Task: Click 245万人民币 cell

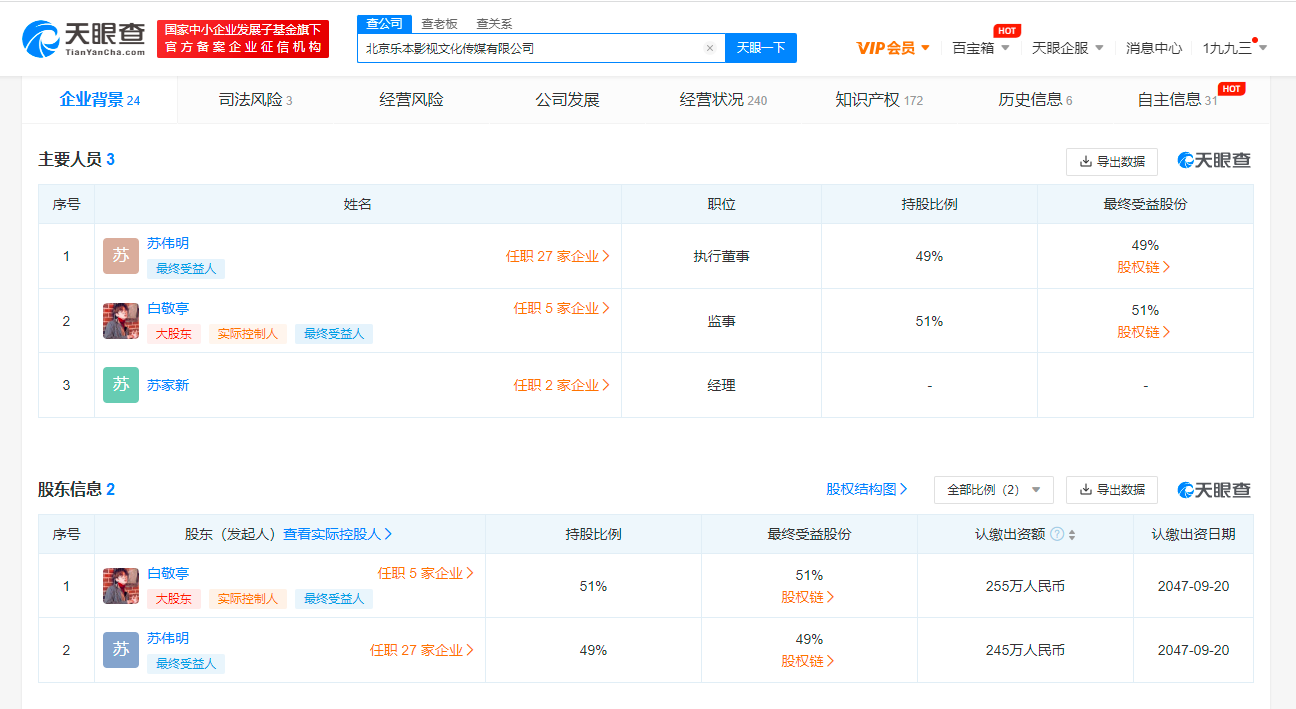Action: click(1025, 650)
